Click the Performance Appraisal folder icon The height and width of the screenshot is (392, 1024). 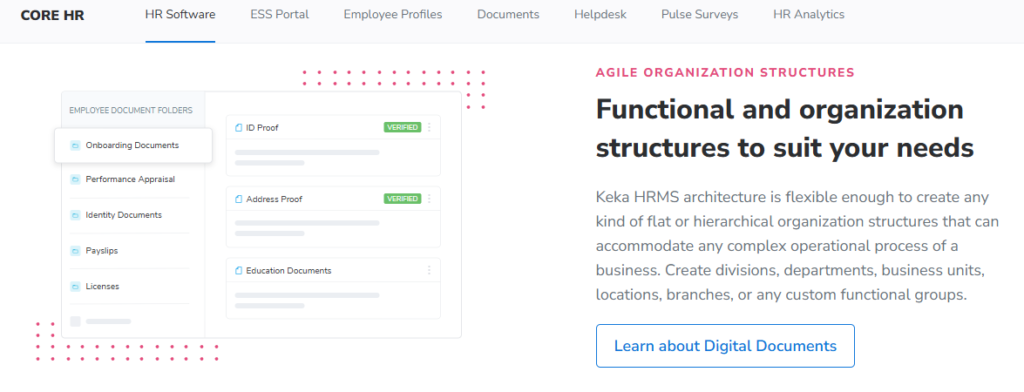(75, 179)
